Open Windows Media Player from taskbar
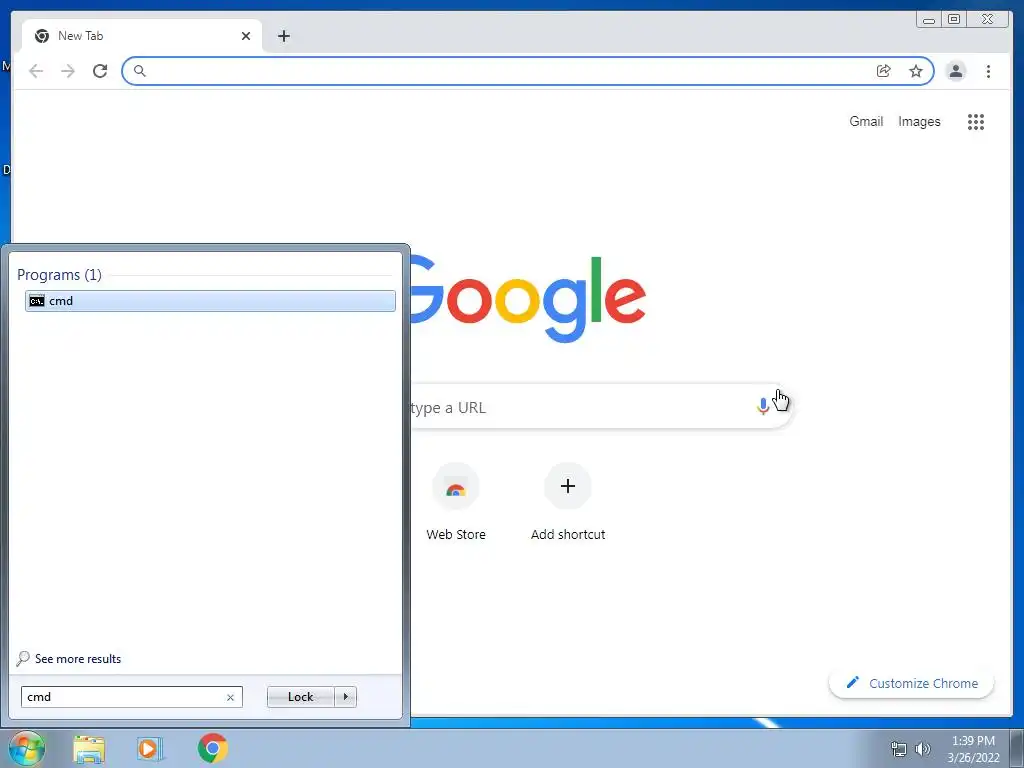This screenshot has height=768, width=1024. click(150, 748)
